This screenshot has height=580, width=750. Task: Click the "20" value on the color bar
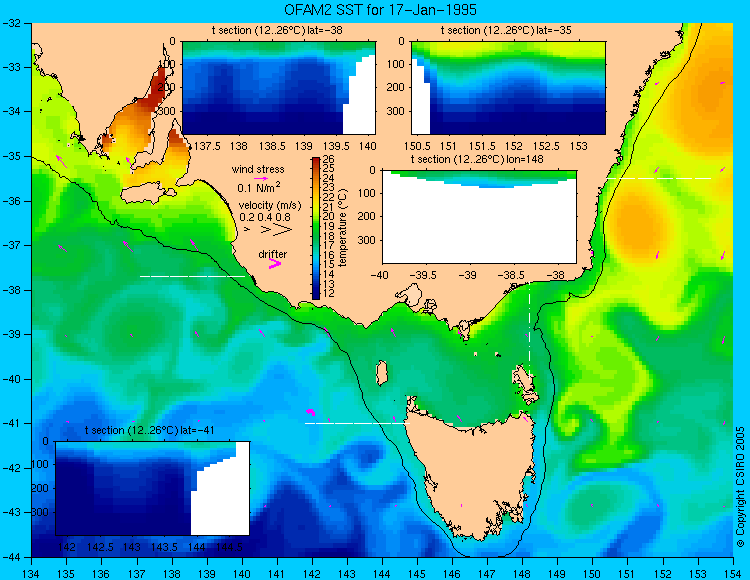click(x=329, y=217)
